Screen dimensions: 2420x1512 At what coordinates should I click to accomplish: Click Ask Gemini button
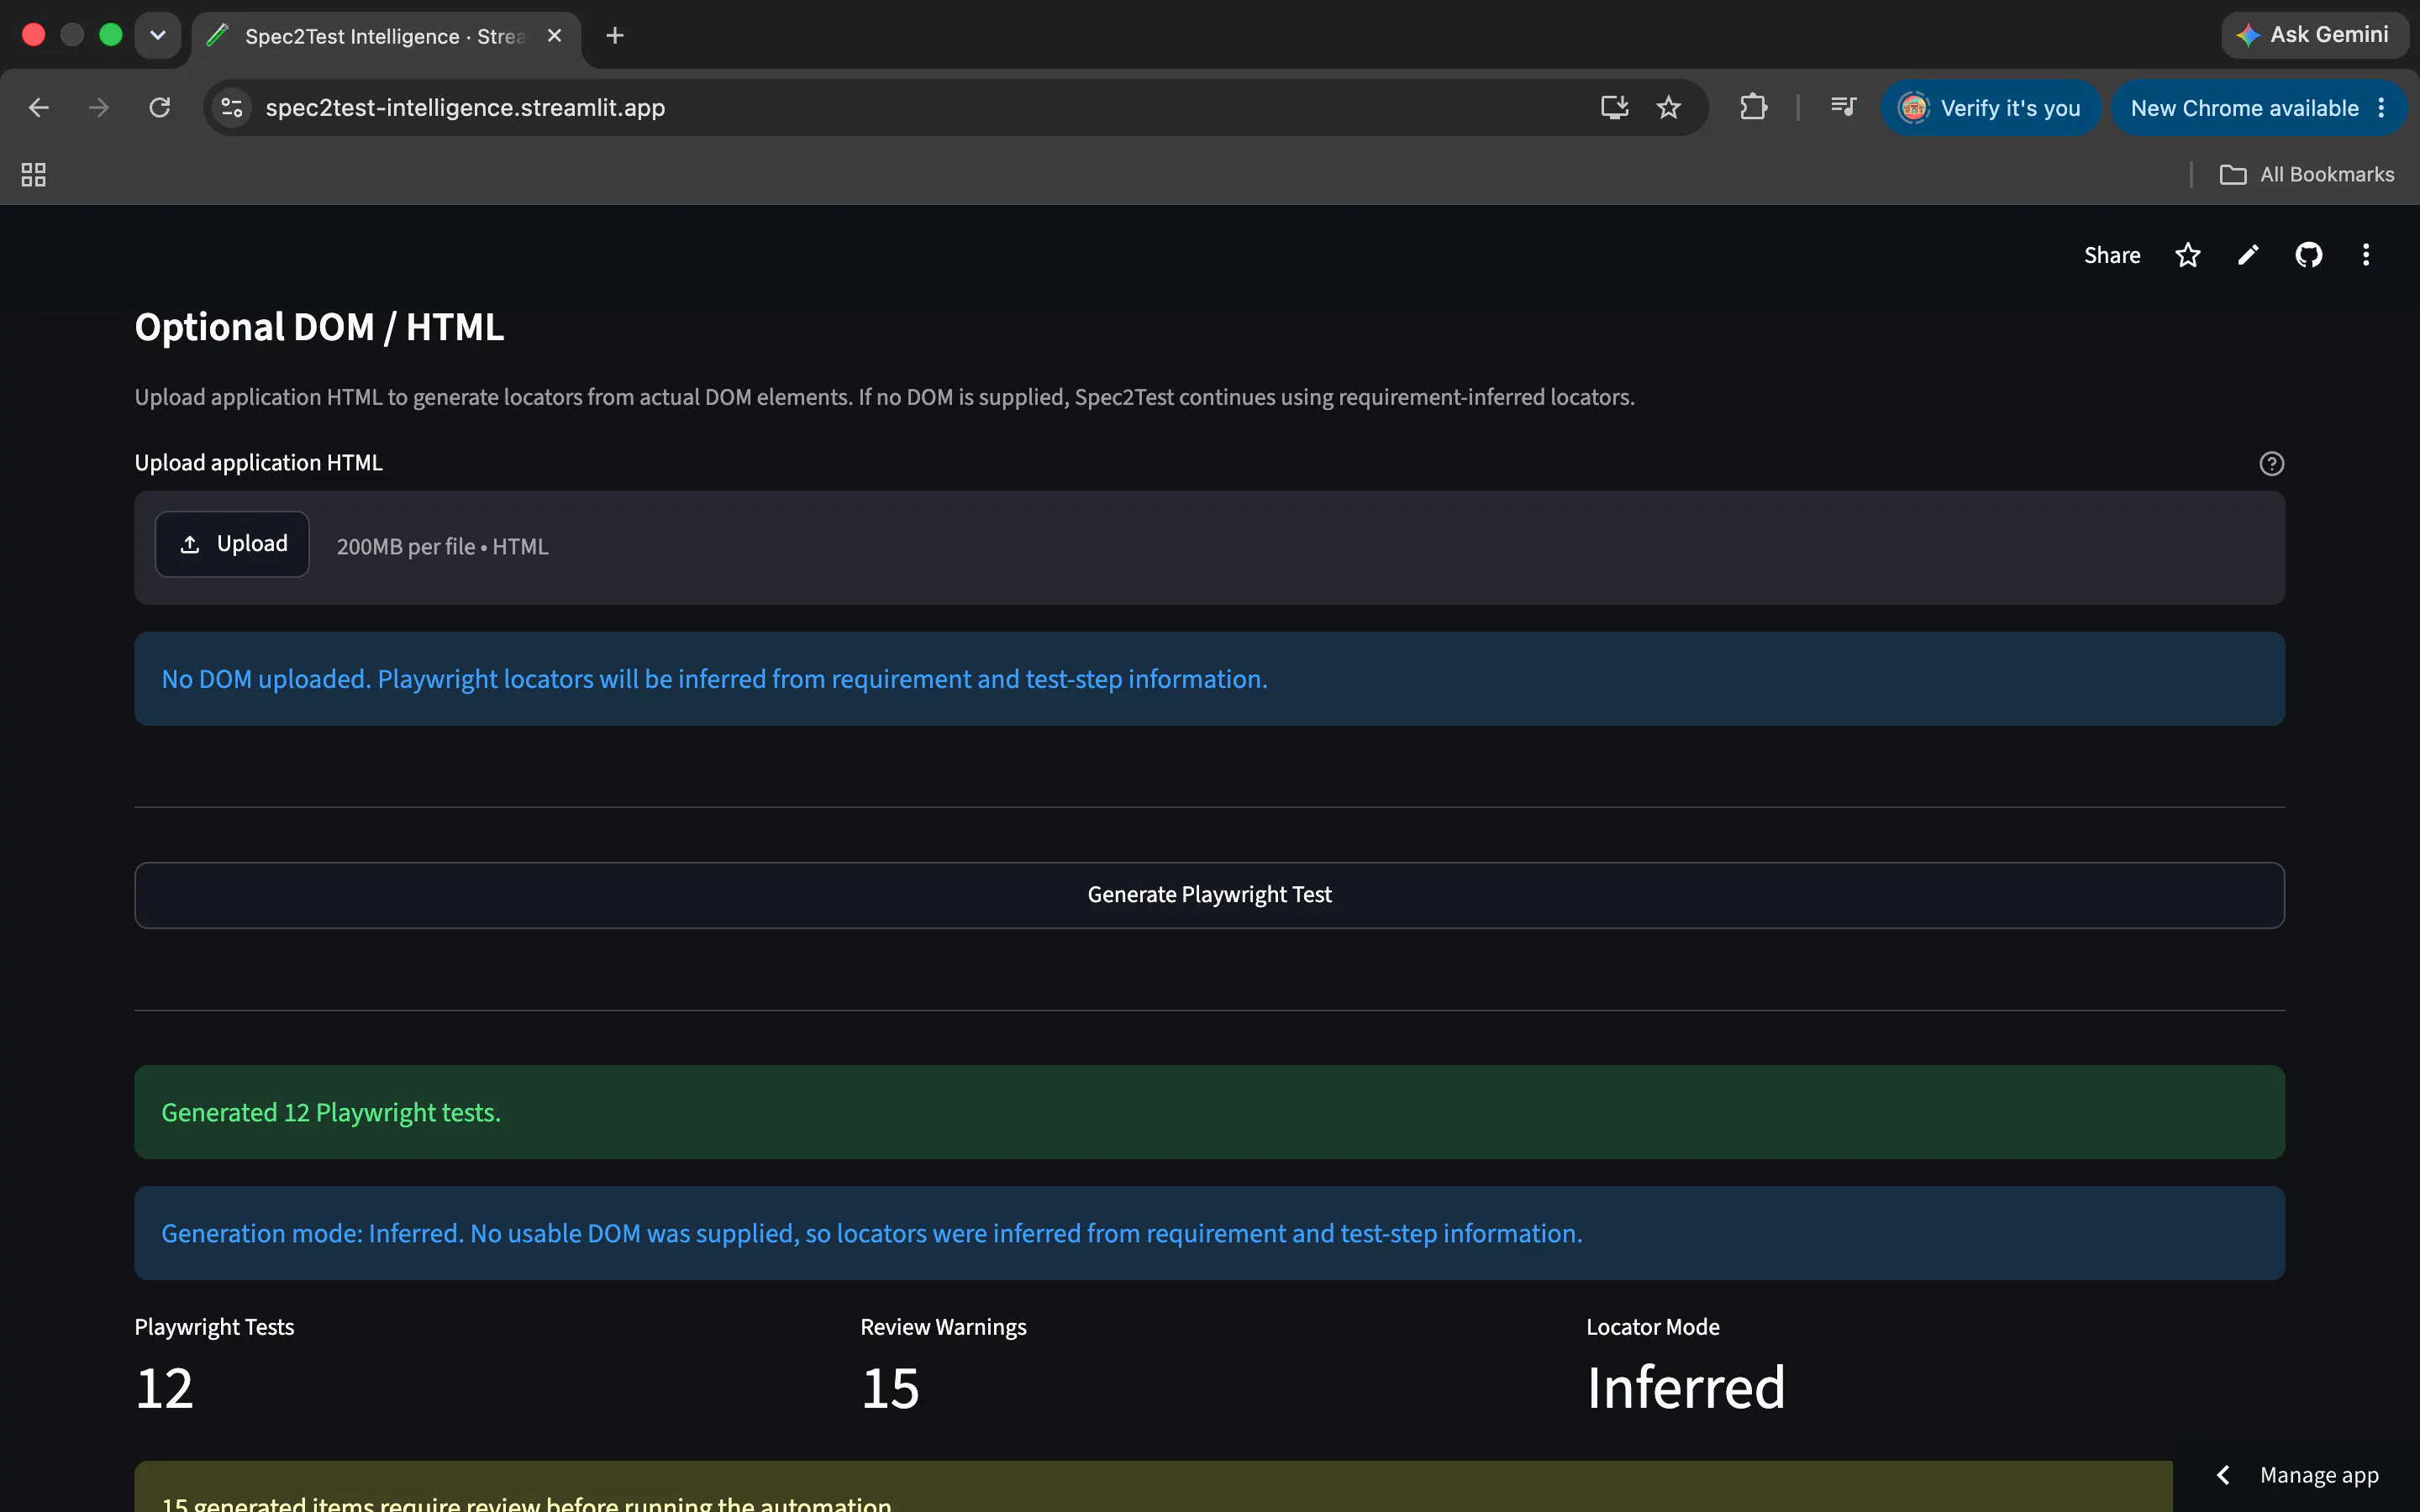point(2314,35)
